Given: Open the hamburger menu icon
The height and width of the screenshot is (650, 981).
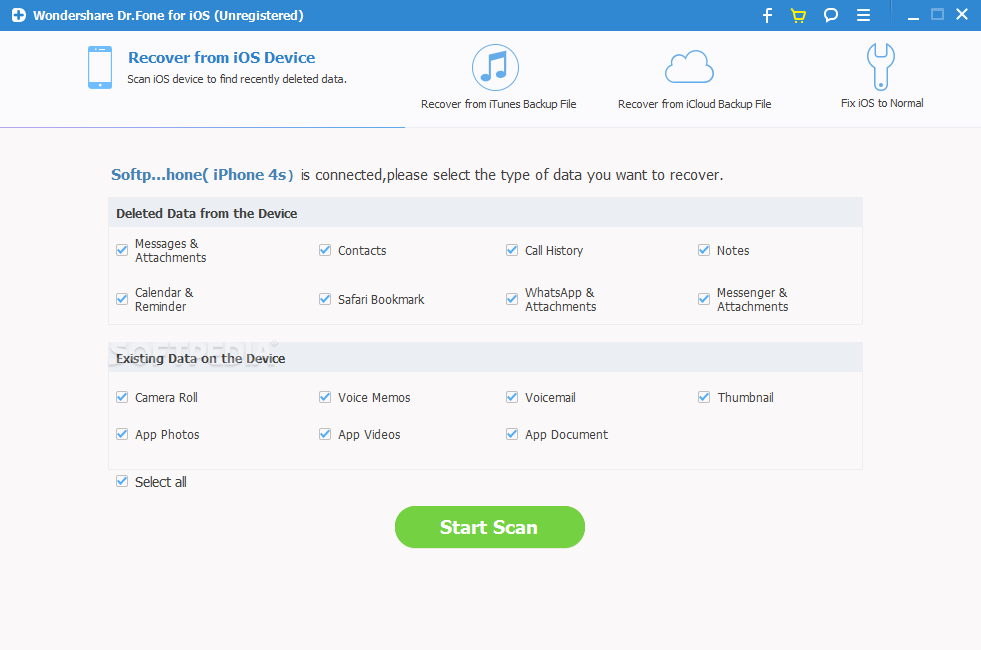Looking at the screenshot, I should [863, 15].
